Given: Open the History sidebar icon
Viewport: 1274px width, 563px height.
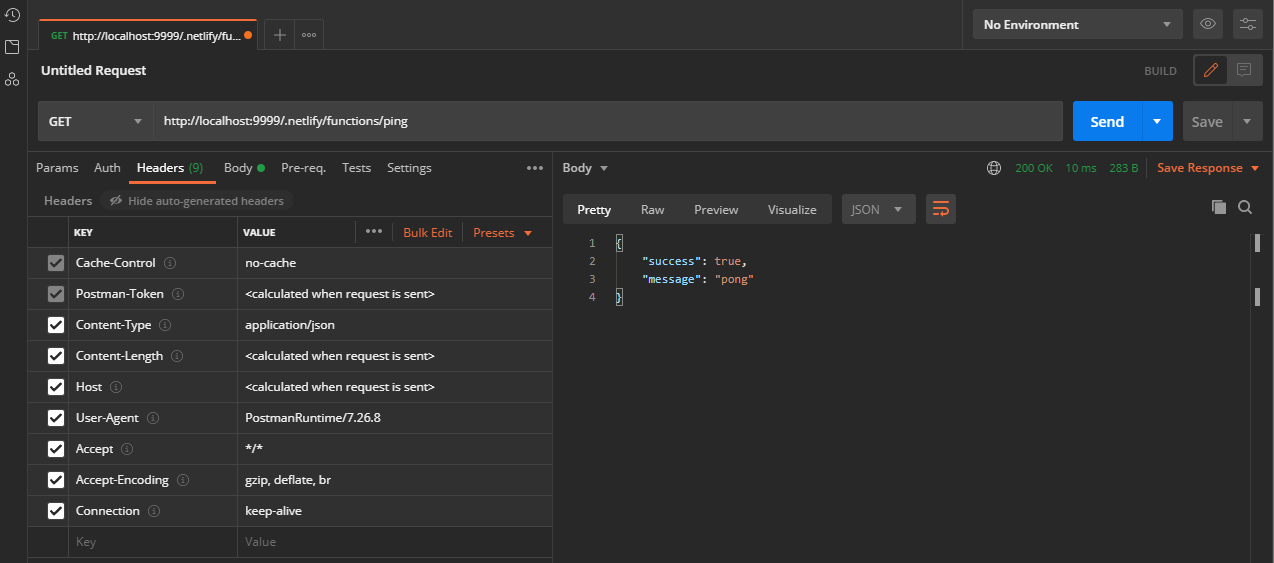Looking at the screenshot, I should click(x=12, y=15).
